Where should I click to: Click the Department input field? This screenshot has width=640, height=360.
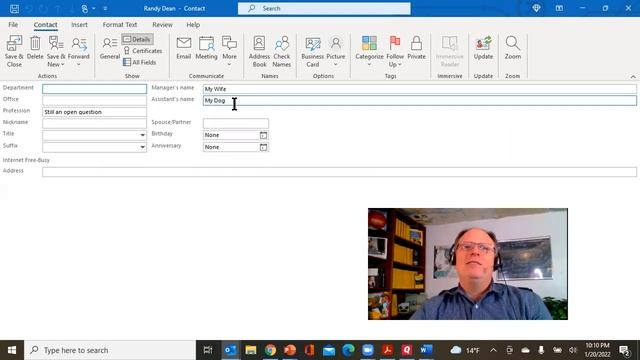pyautogui.click(x=94, y=89)
